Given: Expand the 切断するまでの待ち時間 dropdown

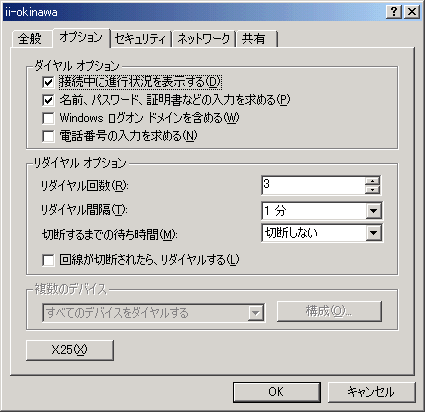Looking at the screenshot, I should point(373,233).
